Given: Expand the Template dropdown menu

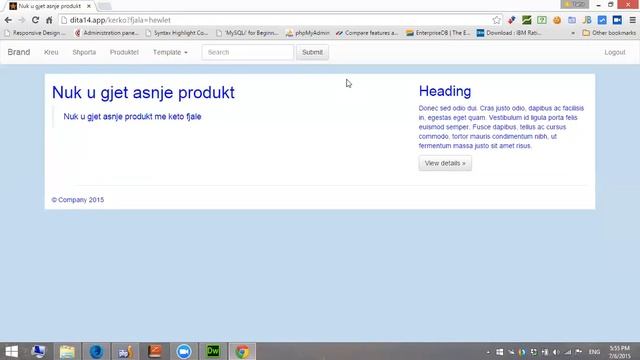Looking at the screenshot, I should pos(170,52).
